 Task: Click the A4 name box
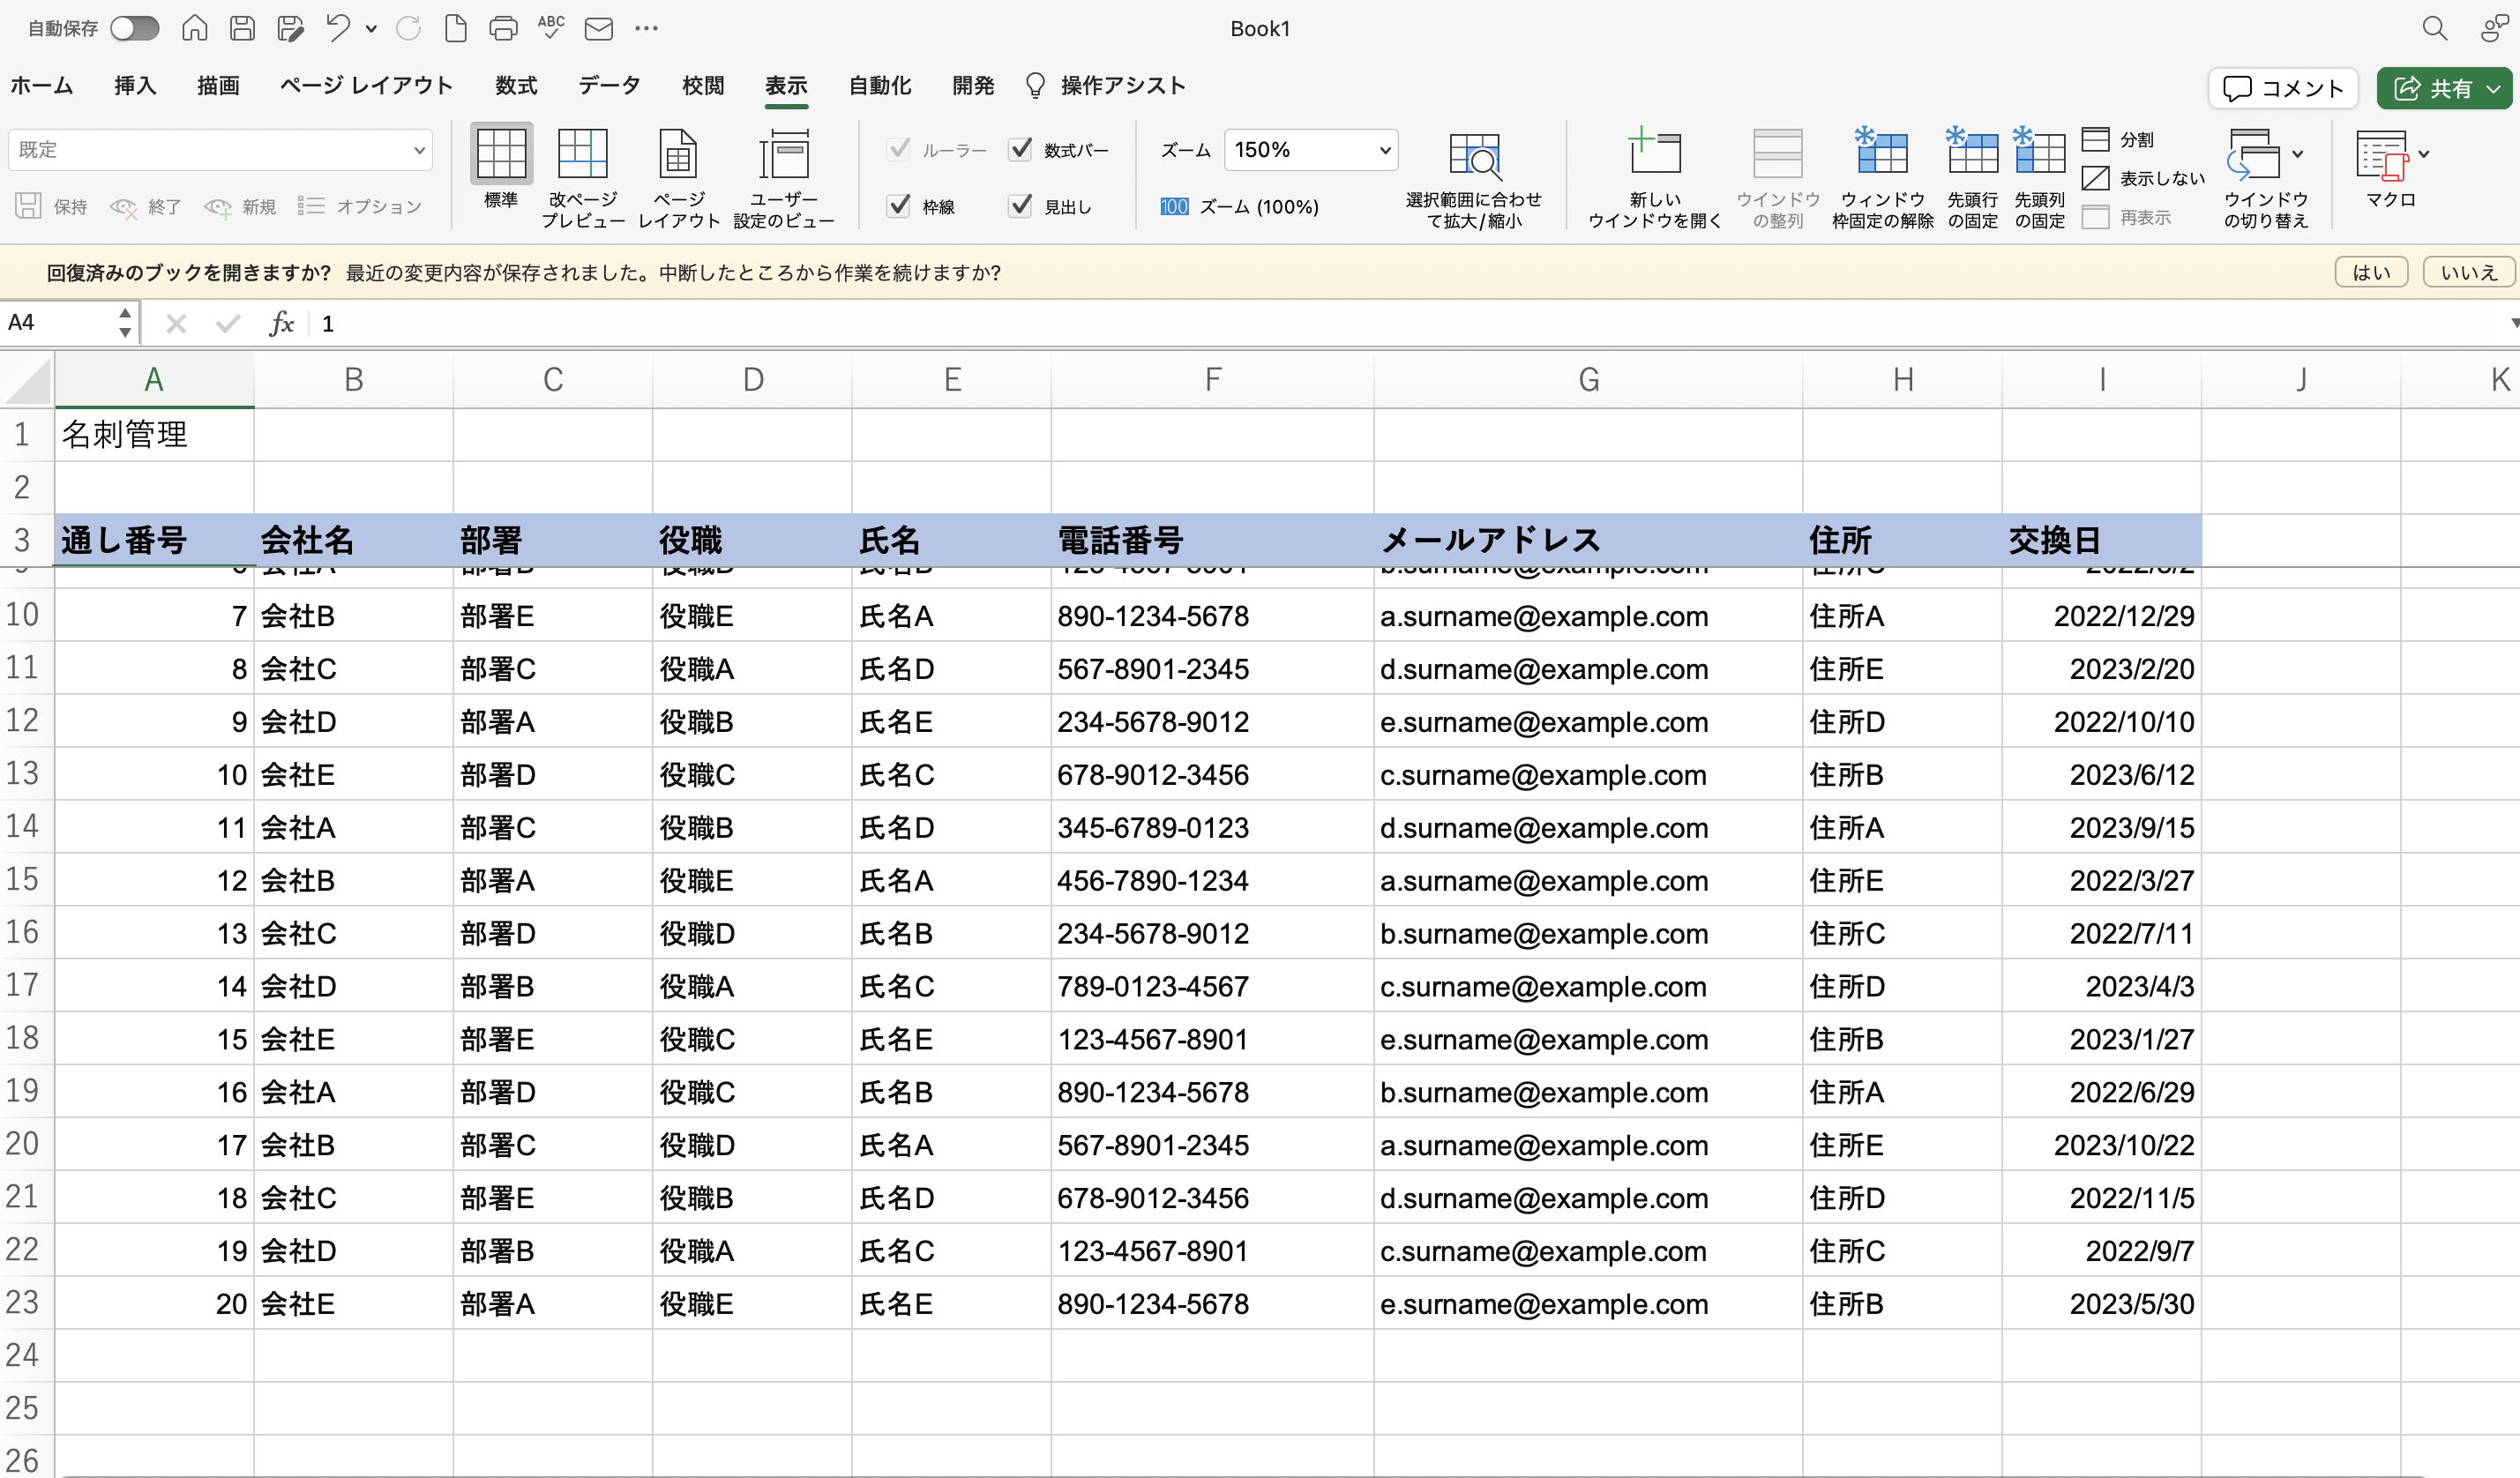click(x=57, y=323)
